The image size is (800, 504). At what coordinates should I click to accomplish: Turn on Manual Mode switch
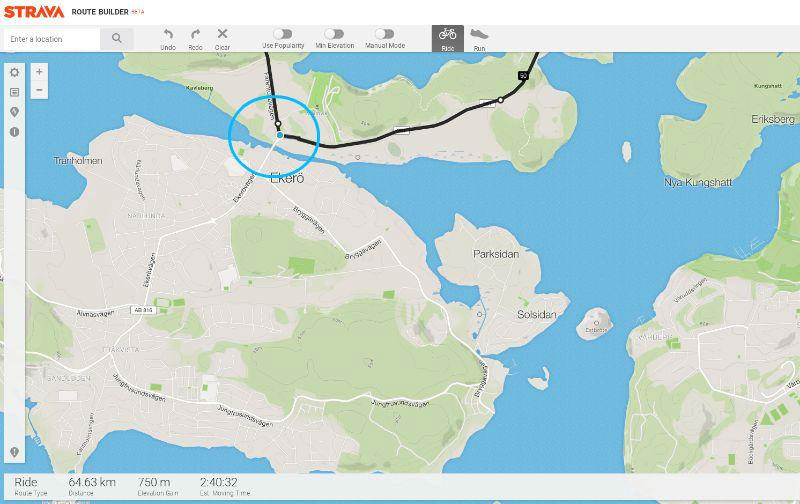384,34
